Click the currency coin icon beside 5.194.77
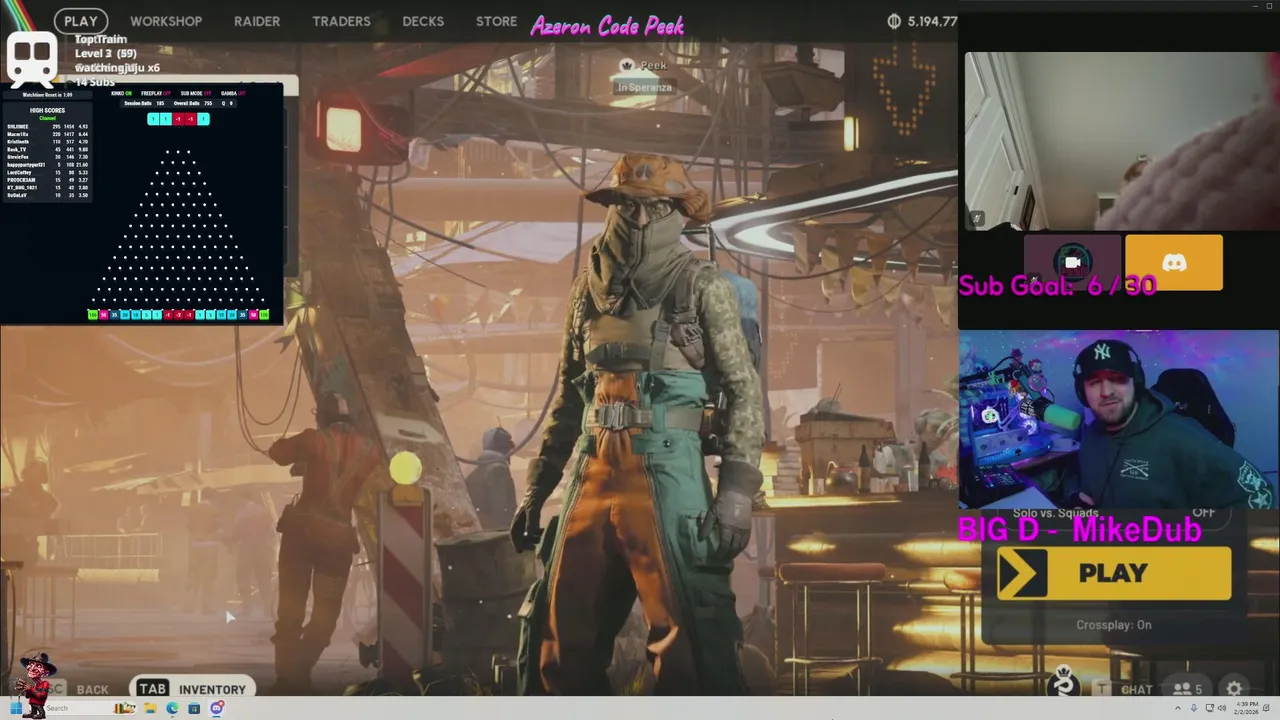Viewport: 1280px width, 720px height. (894, 21)
